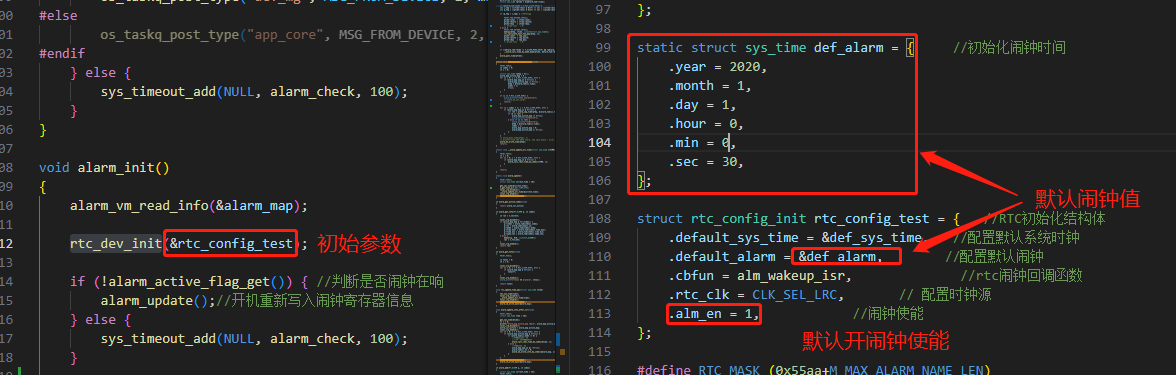Click the .rtc_clk field name
Viewport: 1176px width, 375px height.
point(699,295)
